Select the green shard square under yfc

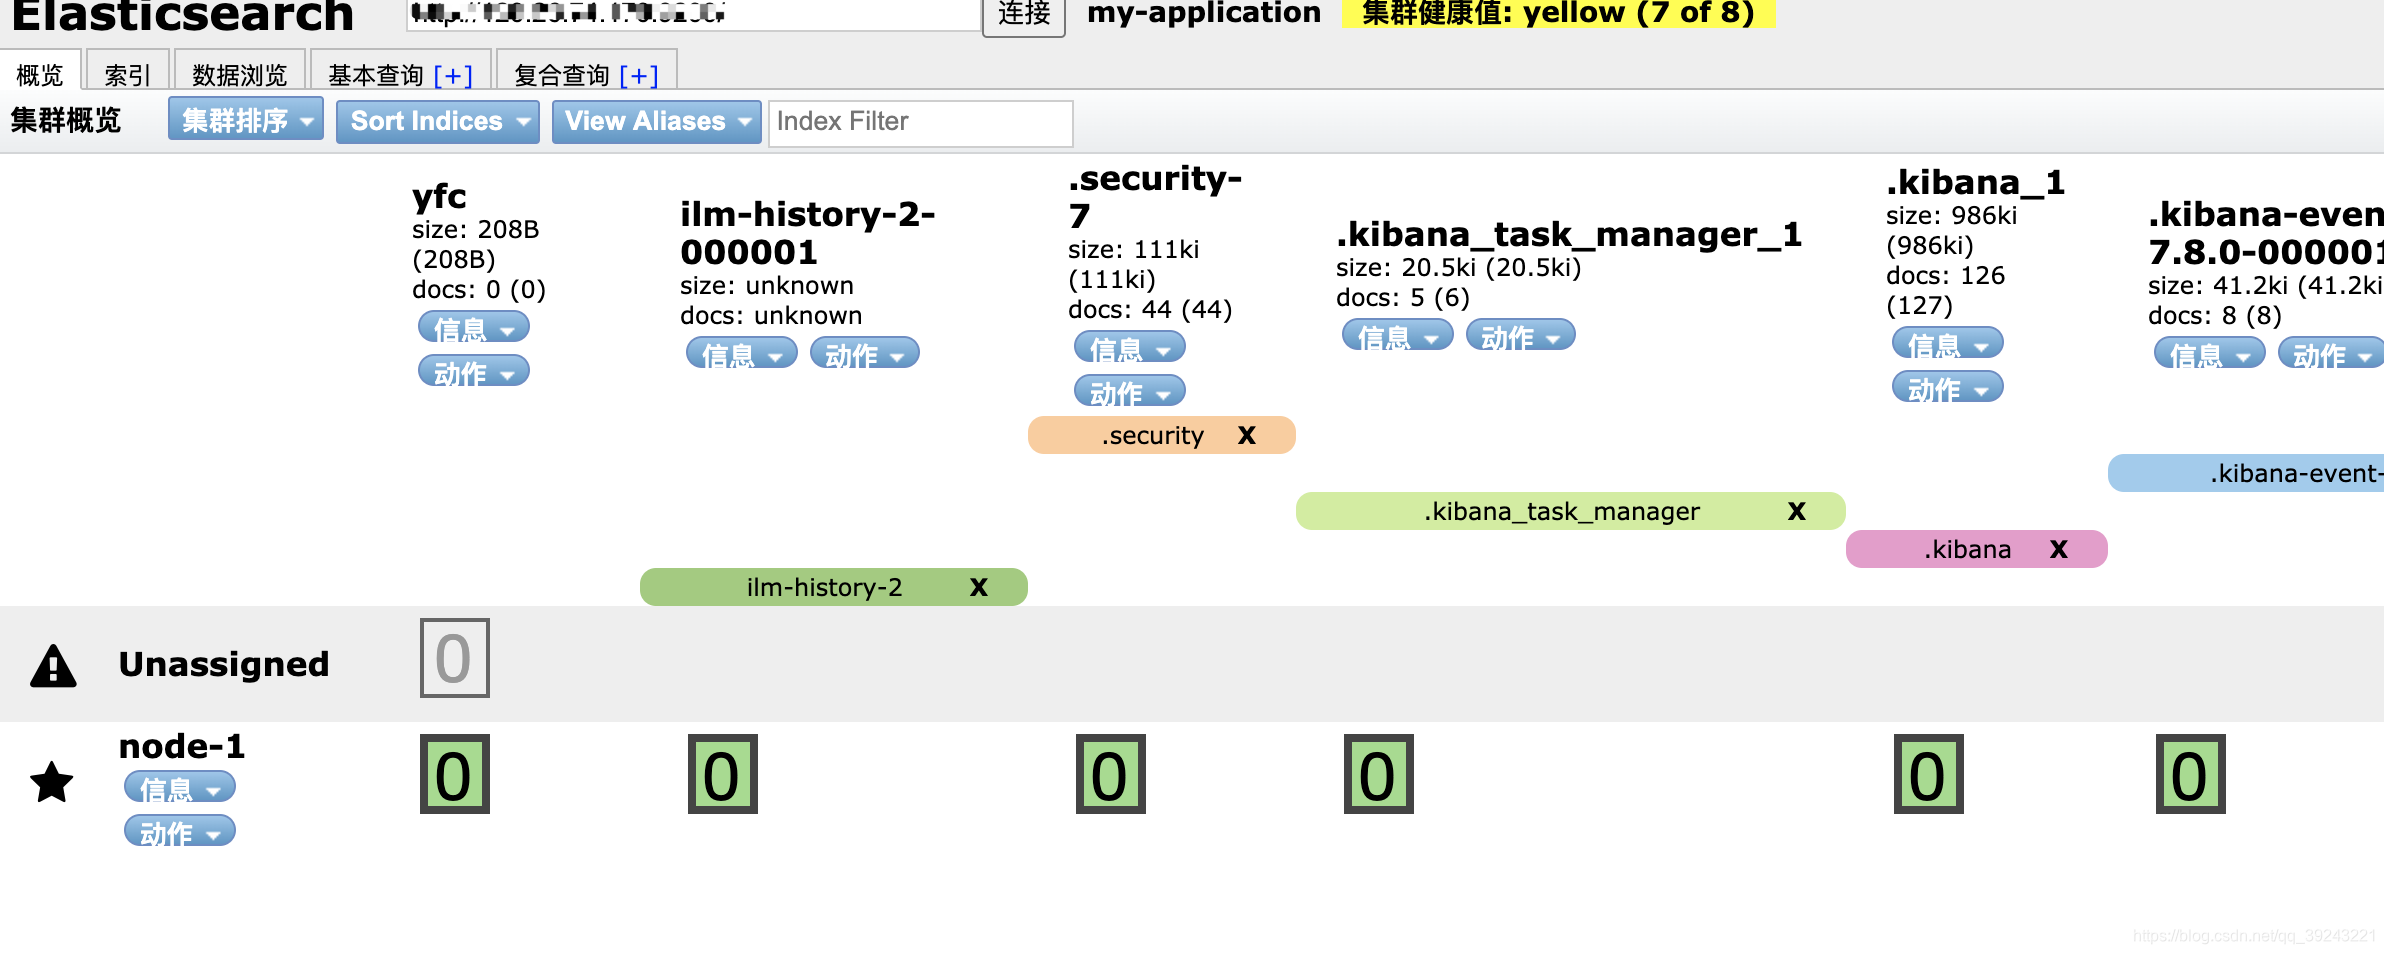(x=454, y=775)
